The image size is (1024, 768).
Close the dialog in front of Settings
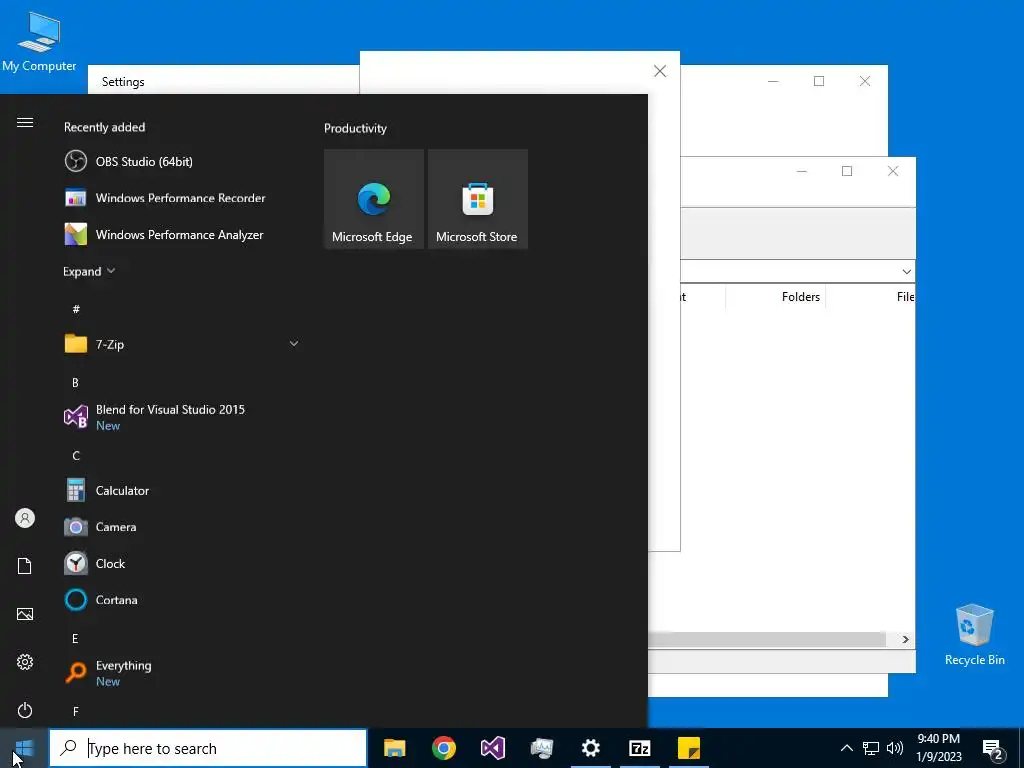[660, 71]
